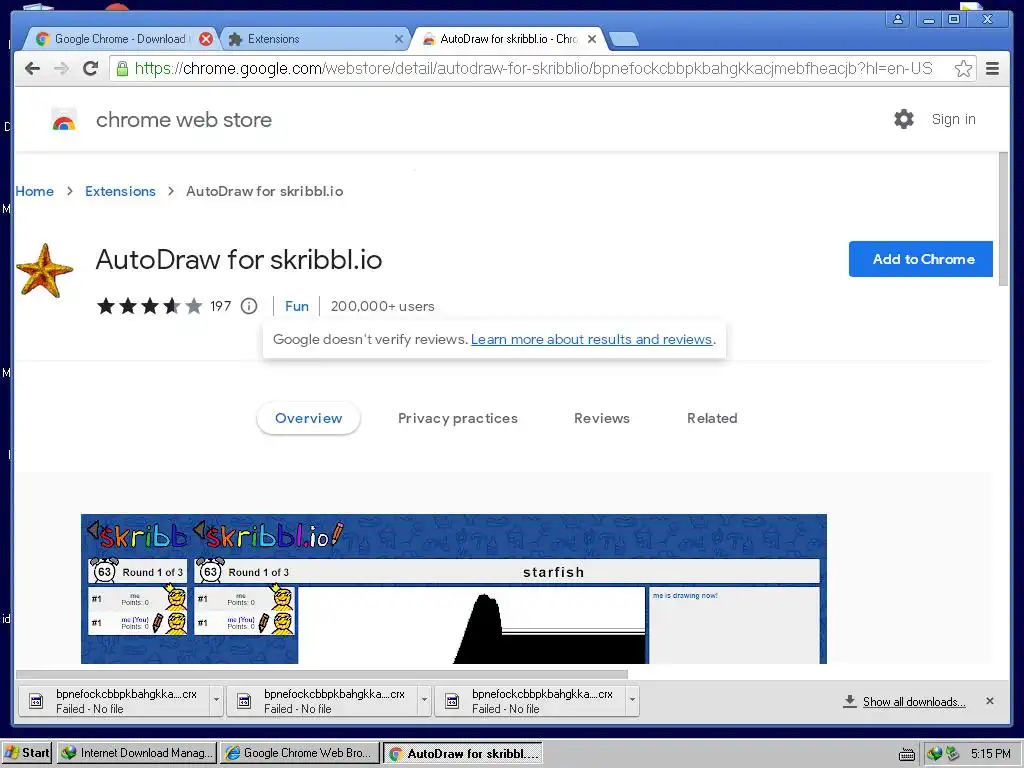1024x768 pixels.
Task: Open the Privacy practices tab
Action: coord(458,418)
